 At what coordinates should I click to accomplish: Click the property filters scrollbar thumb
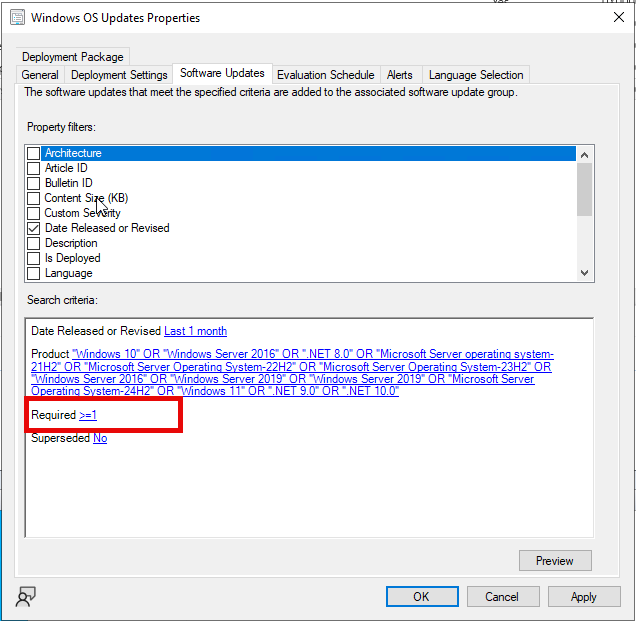point(584,189)
